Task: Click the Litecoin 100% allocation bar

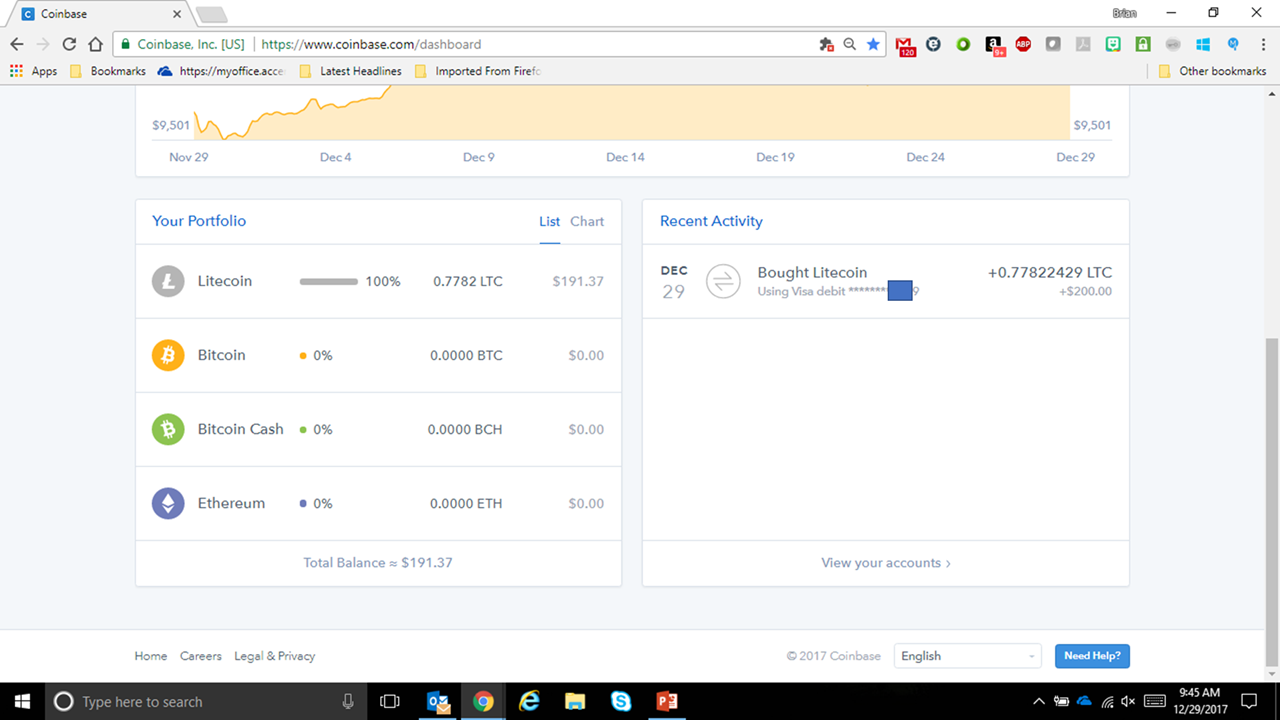Action: click(329, 282)
